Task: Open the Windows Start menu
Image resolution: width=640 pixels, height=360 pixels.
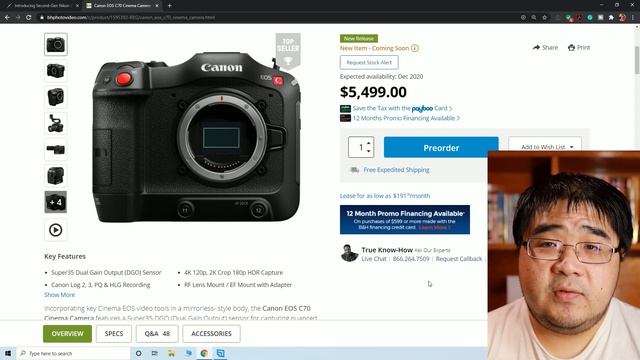Action: (x=8, y=353)
